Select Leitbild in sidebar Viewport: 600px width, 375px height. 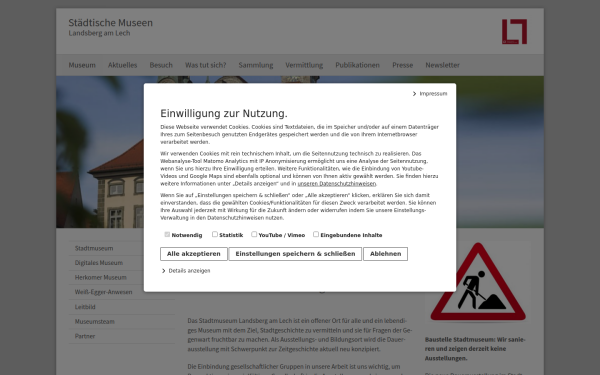(122, 307)
